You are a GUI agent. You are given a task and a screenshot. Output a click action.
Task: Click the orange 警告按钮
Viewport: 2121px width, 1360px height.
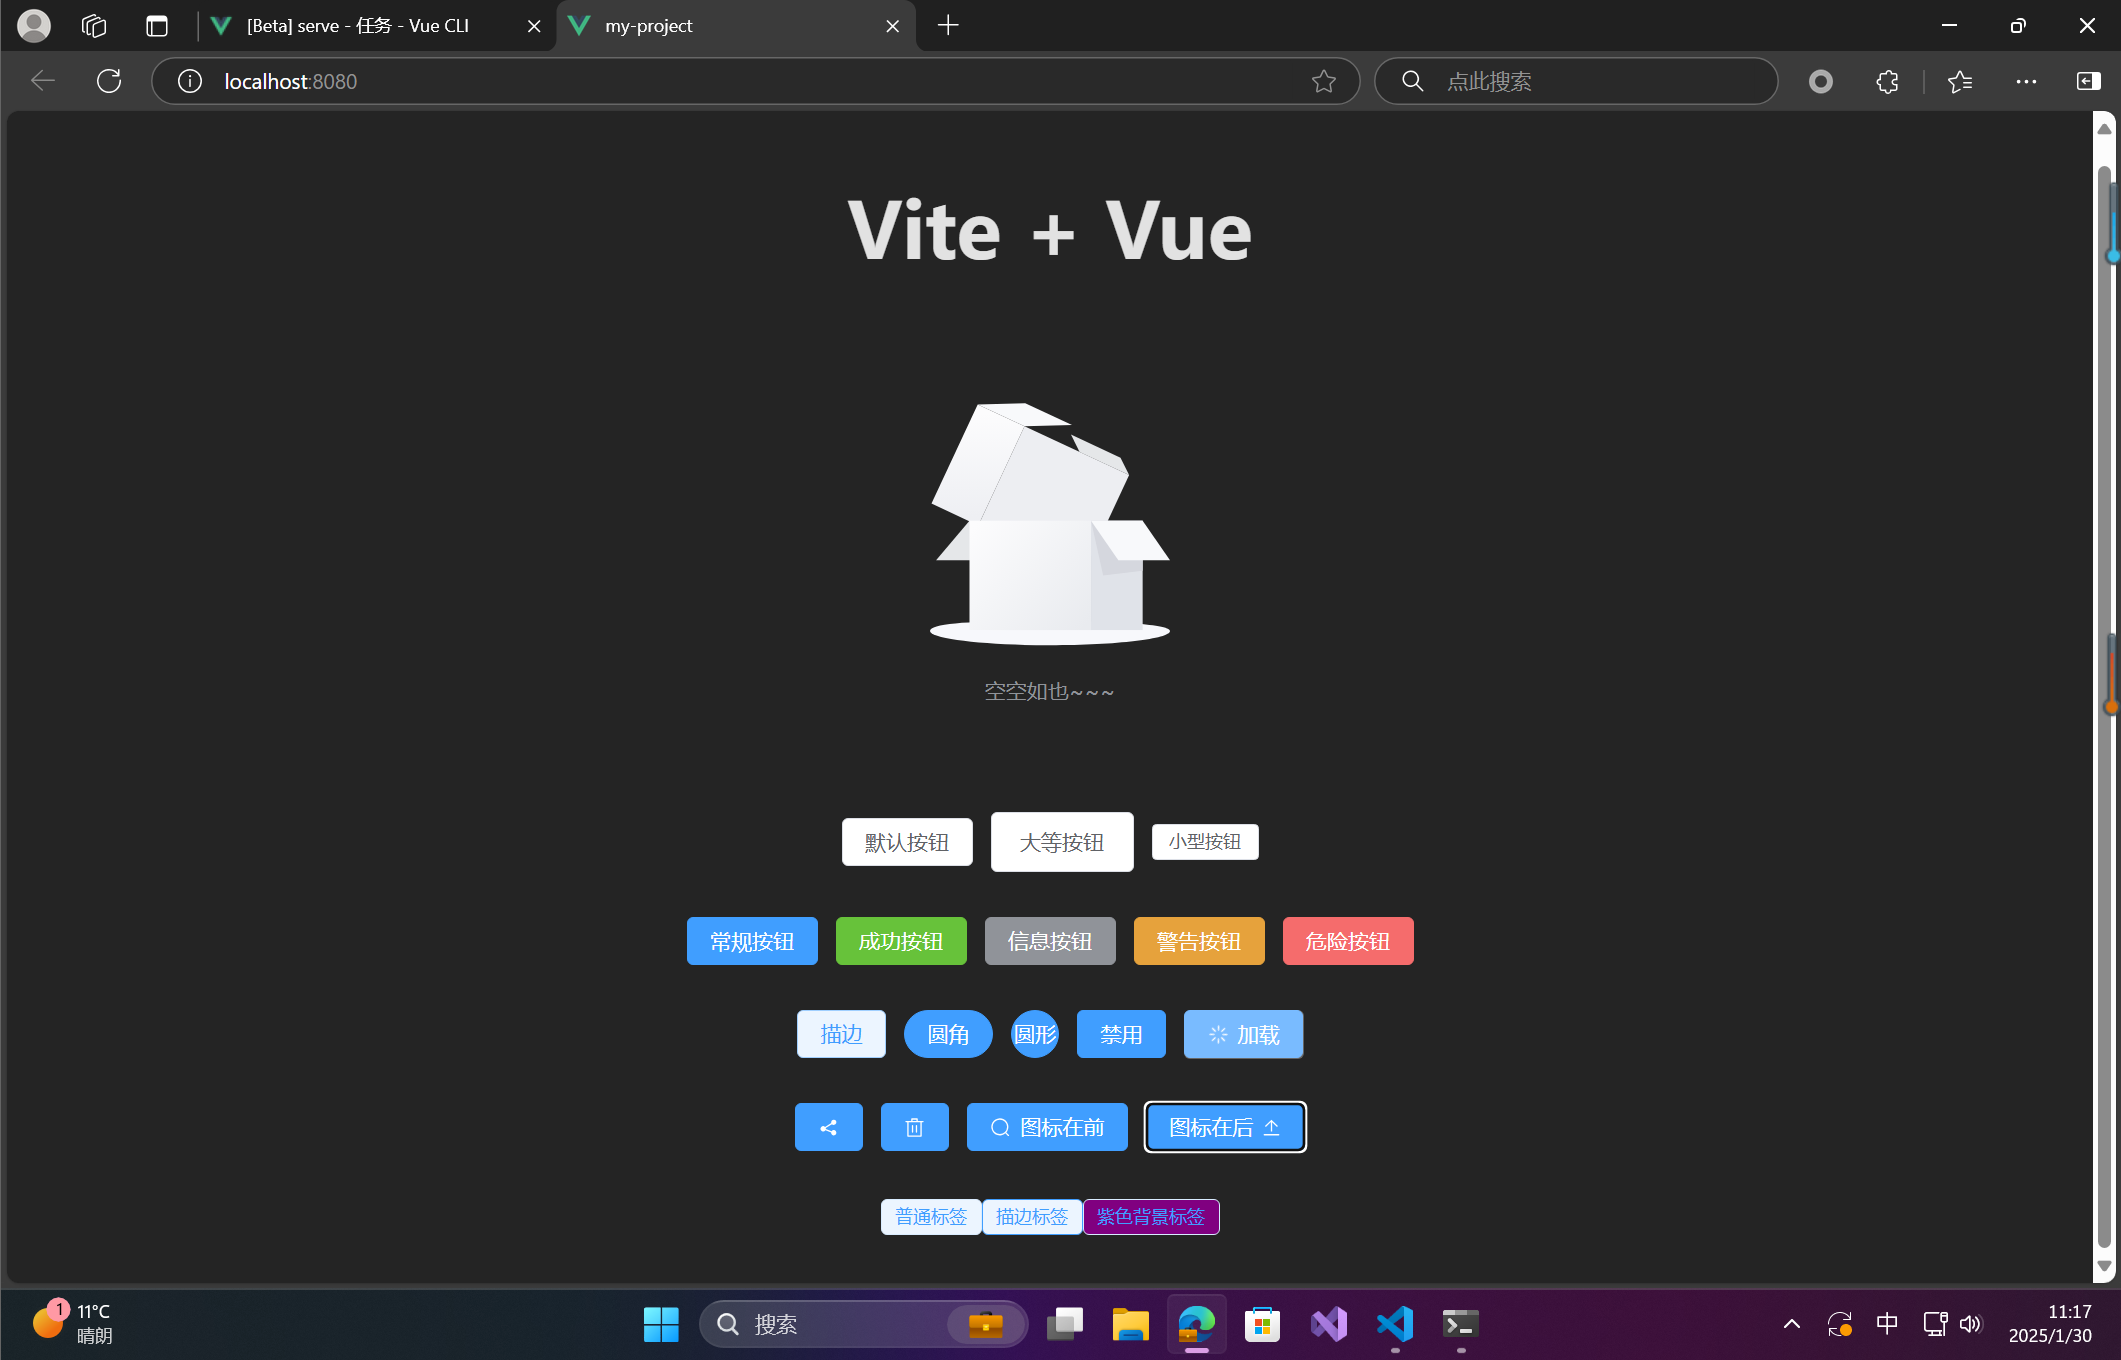point(1199,941)
